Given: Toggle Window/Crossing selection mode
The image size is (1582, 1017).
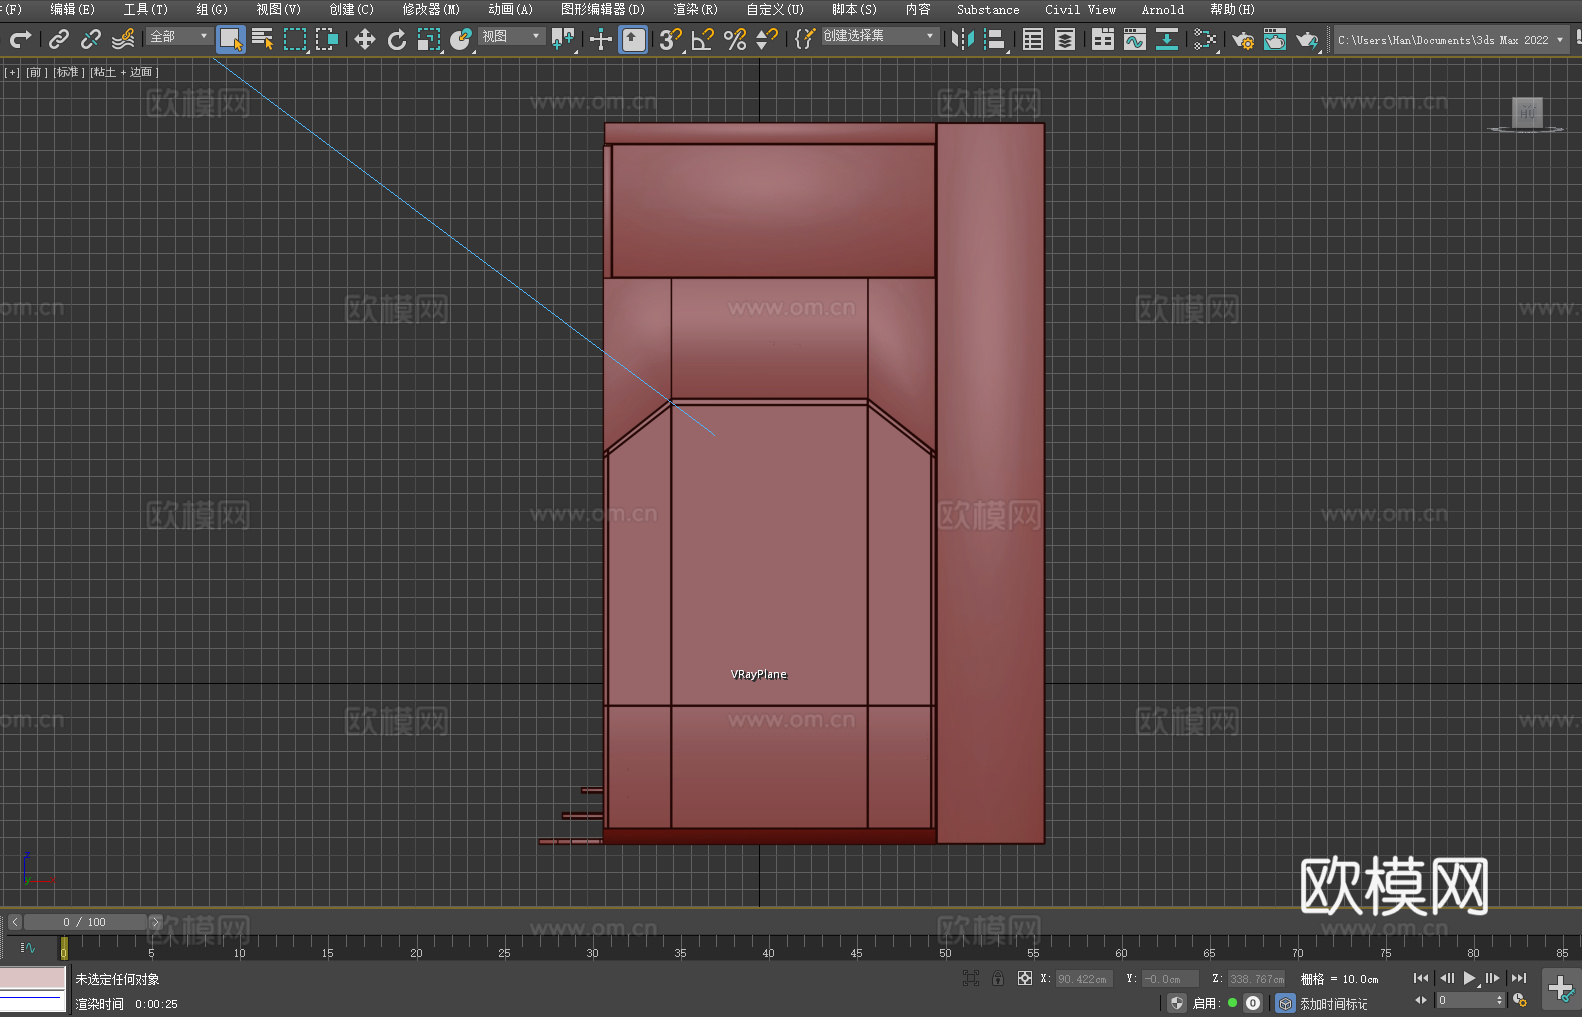Looking at the screenshot, I should point(327,39).
